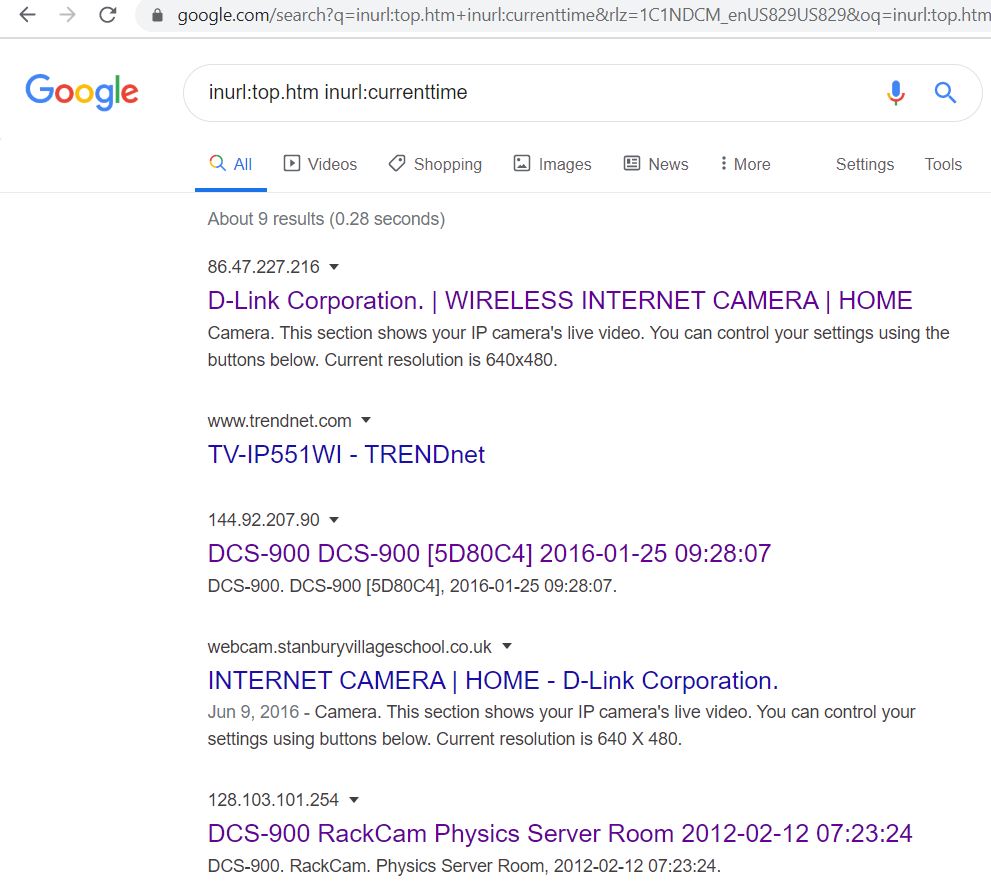Select the All results tab

tap(231, 164)
